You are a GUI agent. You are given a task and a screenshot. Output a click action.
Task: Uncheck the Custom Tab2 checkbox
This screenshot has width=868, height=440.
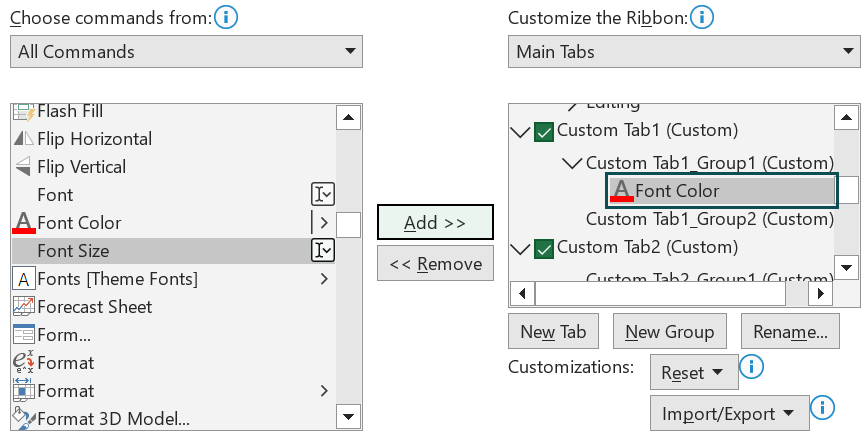(544, 249)
